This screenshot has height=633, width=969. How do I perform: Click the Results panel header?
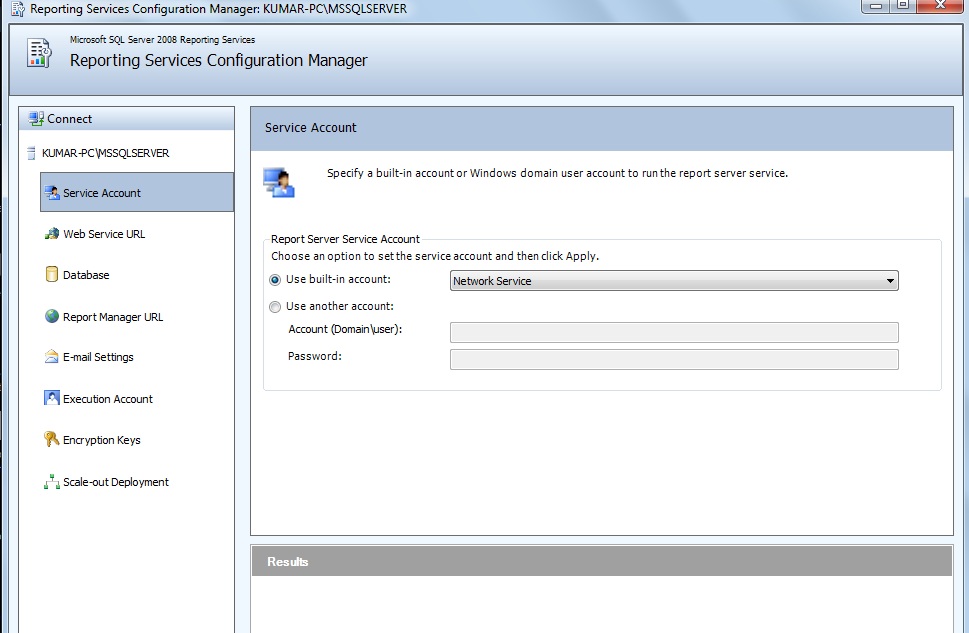coord(601,561)
